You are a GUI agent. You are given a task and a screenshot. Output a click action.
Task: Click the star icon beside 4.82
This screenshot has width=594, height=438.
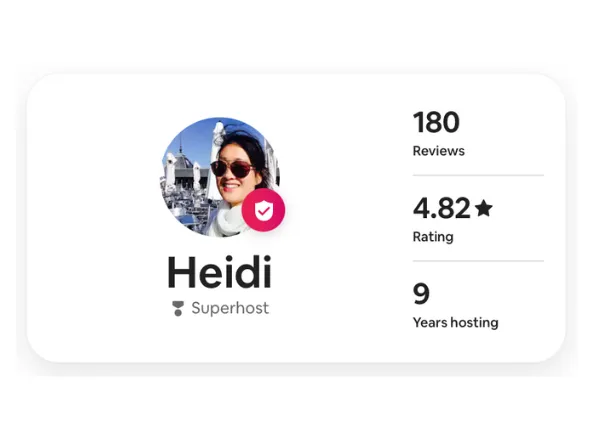[x=484, y=208]
